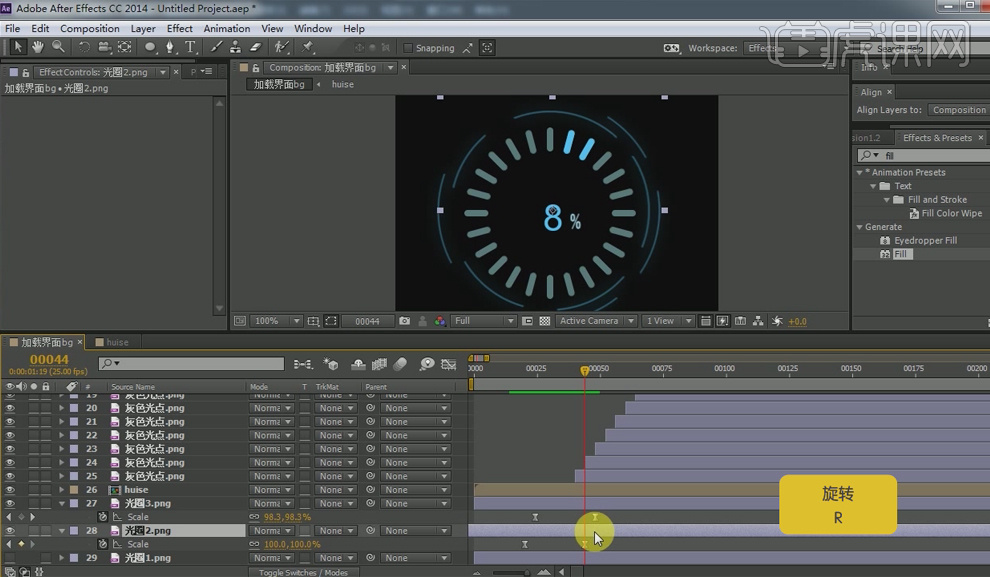Screen dimensions: 990x577
Task: Select the Eraser tool
Action: (x=254, y=47)
